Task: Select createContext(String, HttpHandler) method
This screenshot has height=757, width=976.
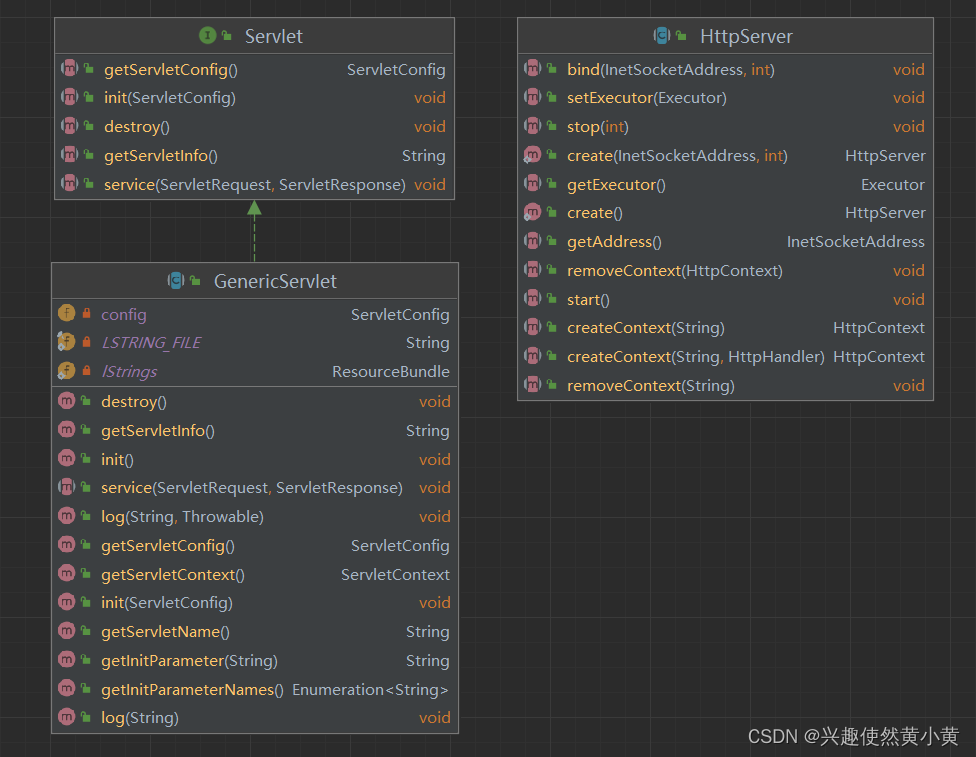Action: click(695, 357)
